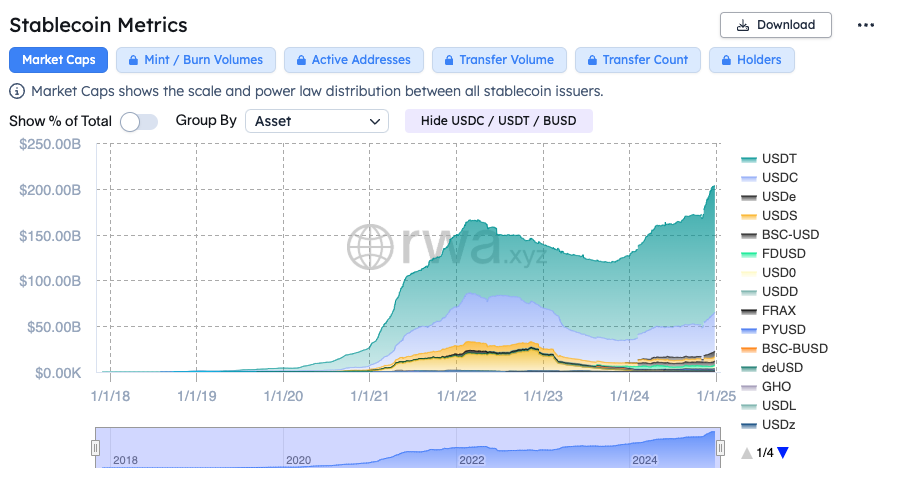The image size is (897, 489).
Task: Click the Download button
Action: (x=775, y=25)
